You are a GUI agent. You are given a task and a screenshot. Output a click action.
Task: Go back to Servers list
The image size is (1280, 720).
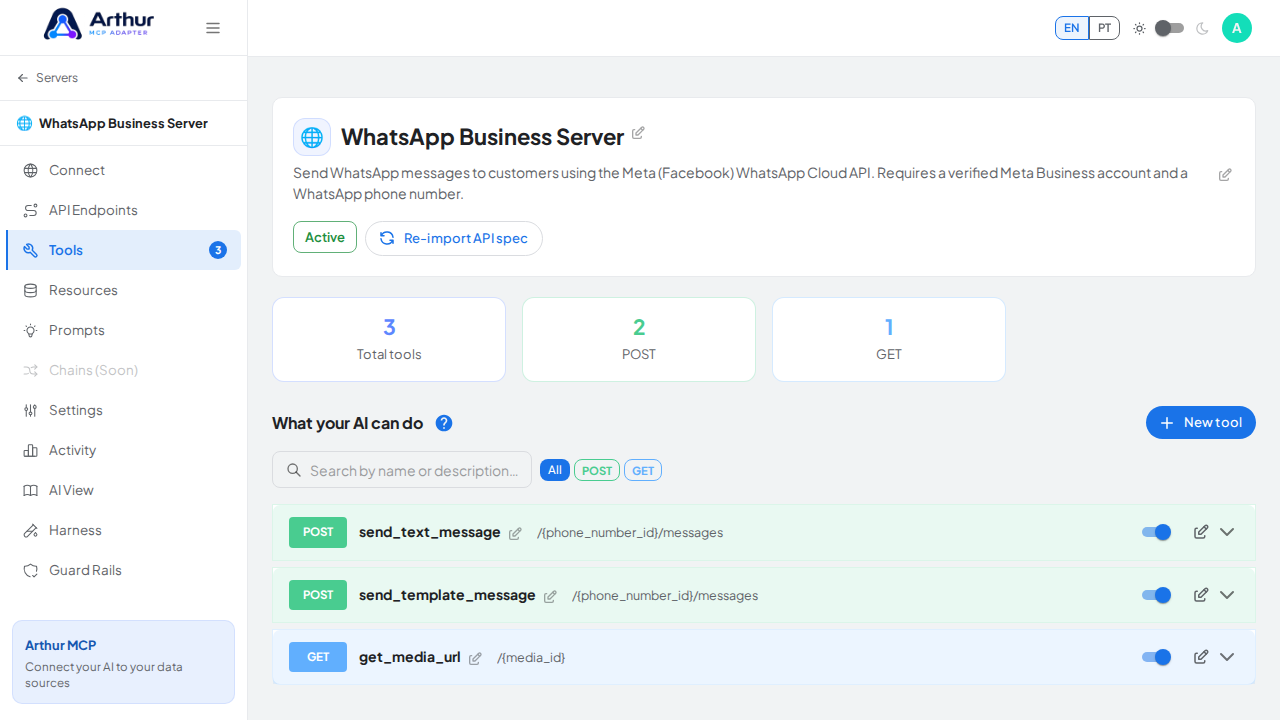pos(48,78)
